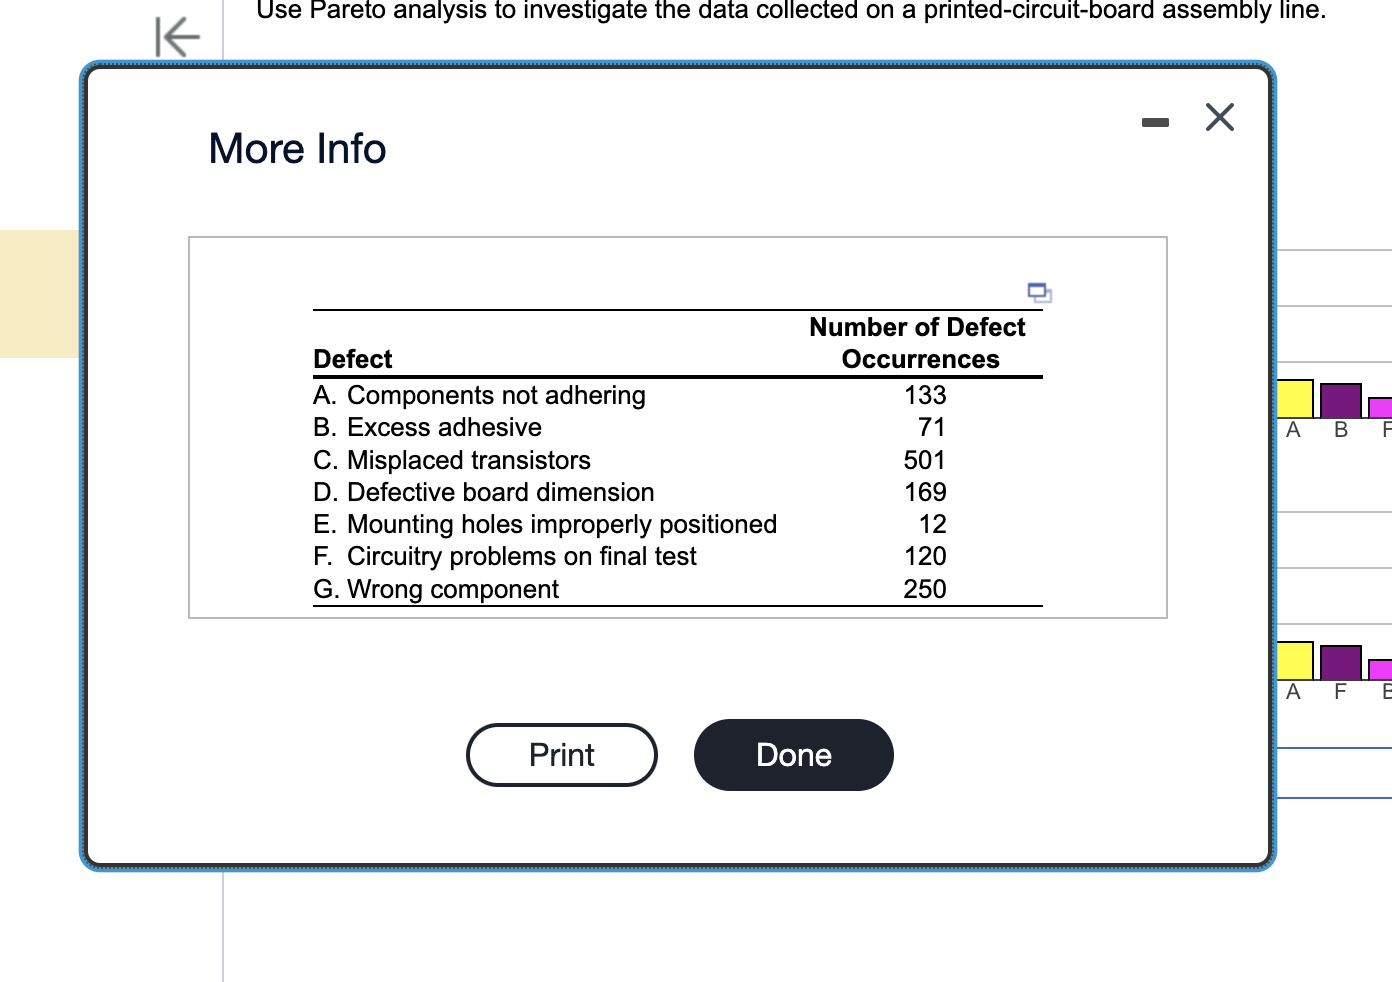Click the copy table to clipboard icon
Screen dimensions: 1392x982
1038,292
